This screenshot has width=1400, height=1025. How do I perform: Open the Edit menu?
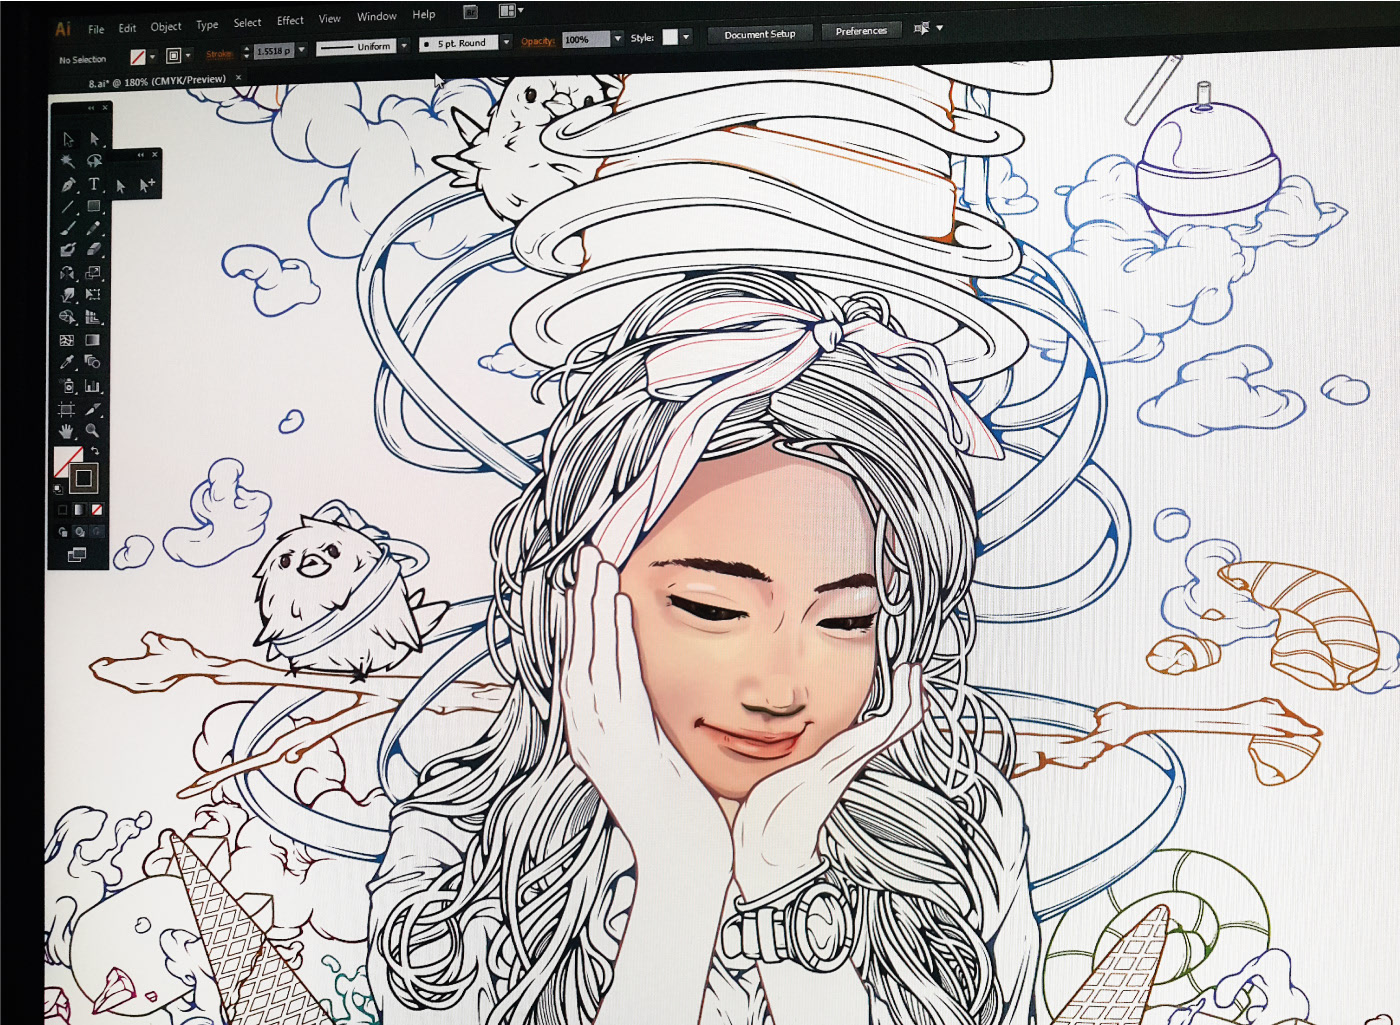[127, 28]
